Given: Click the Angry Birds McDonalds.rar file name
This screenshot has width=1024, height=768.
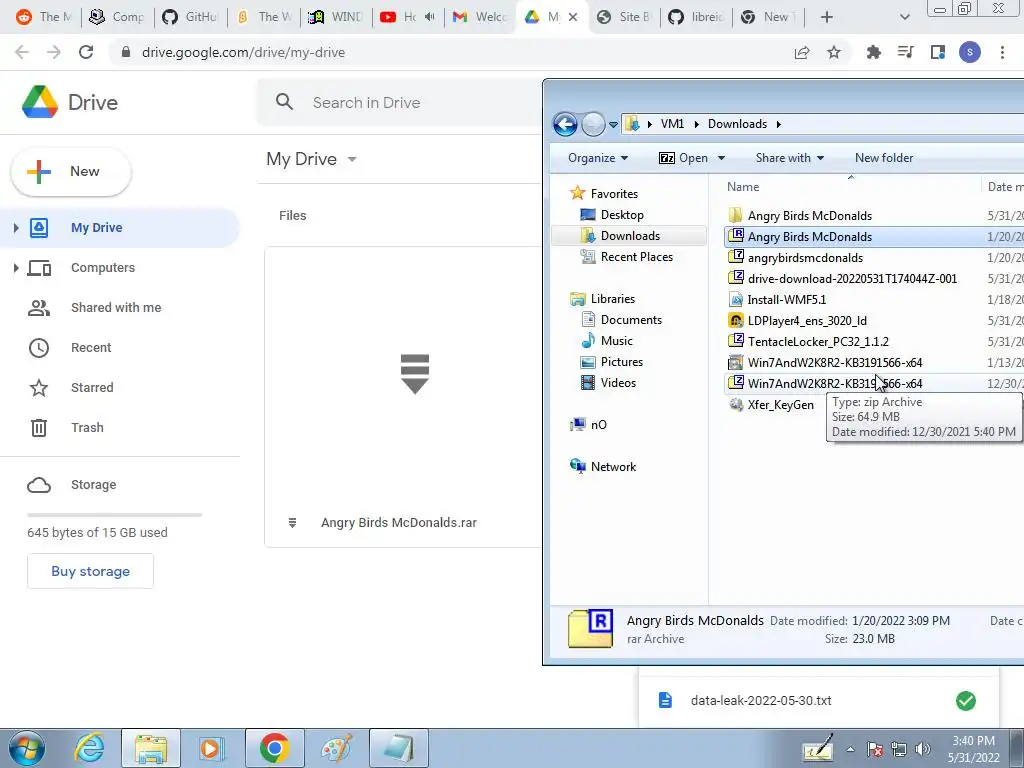Looking at the screenshot, I should click(x=398, y=522).
